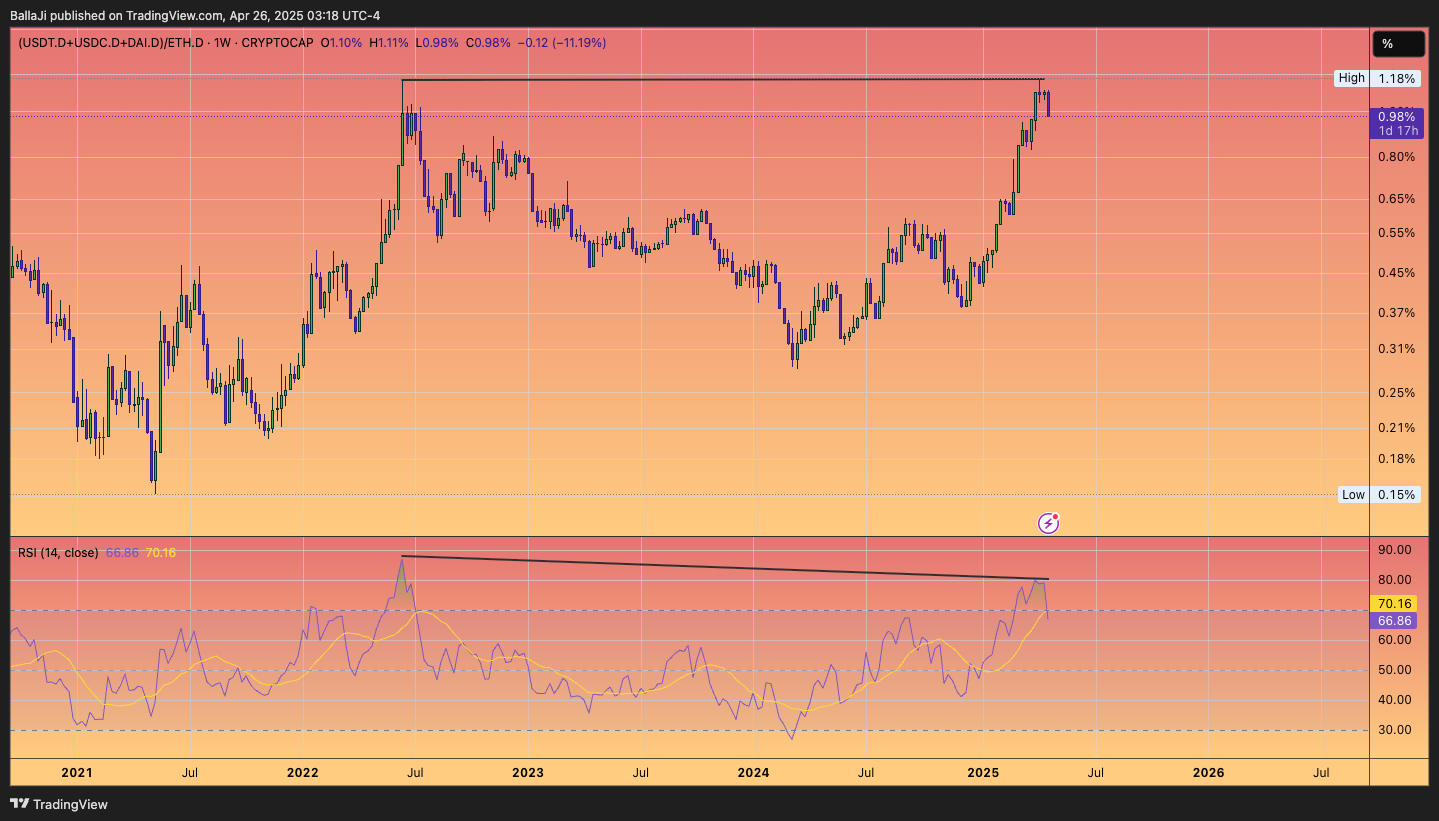Click the 0.21% price axis label
Viewport: 1439px width, 821px height.
click(x=1396, y=428)
